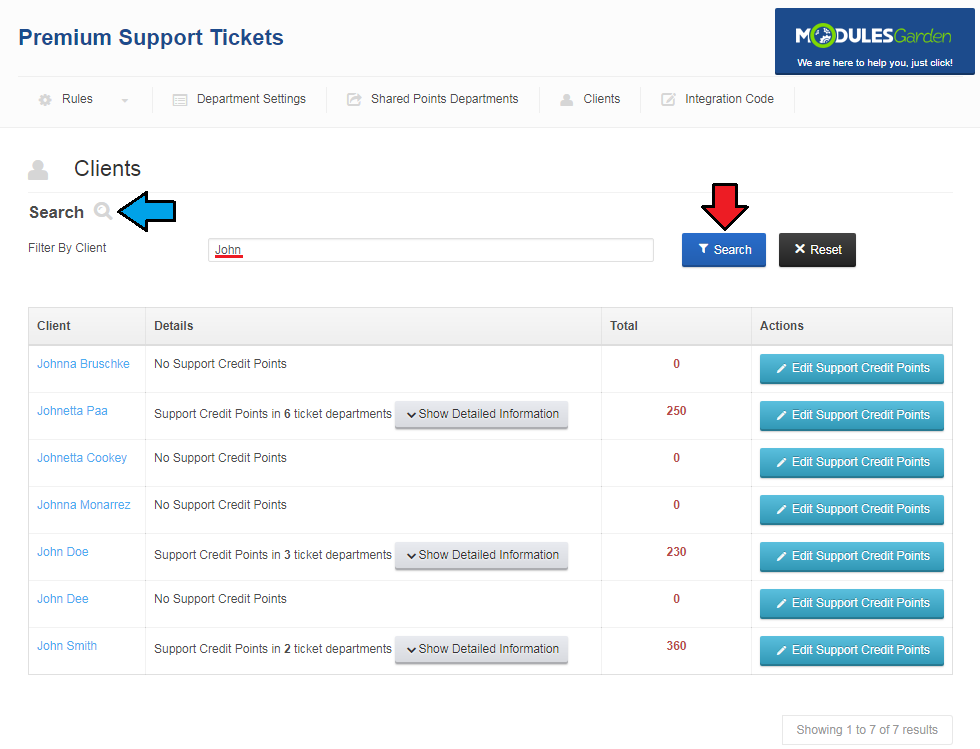Click "Support Credit Points in 2 ticket departments"
The image size is (980, 749).
[x=272, y=649]
